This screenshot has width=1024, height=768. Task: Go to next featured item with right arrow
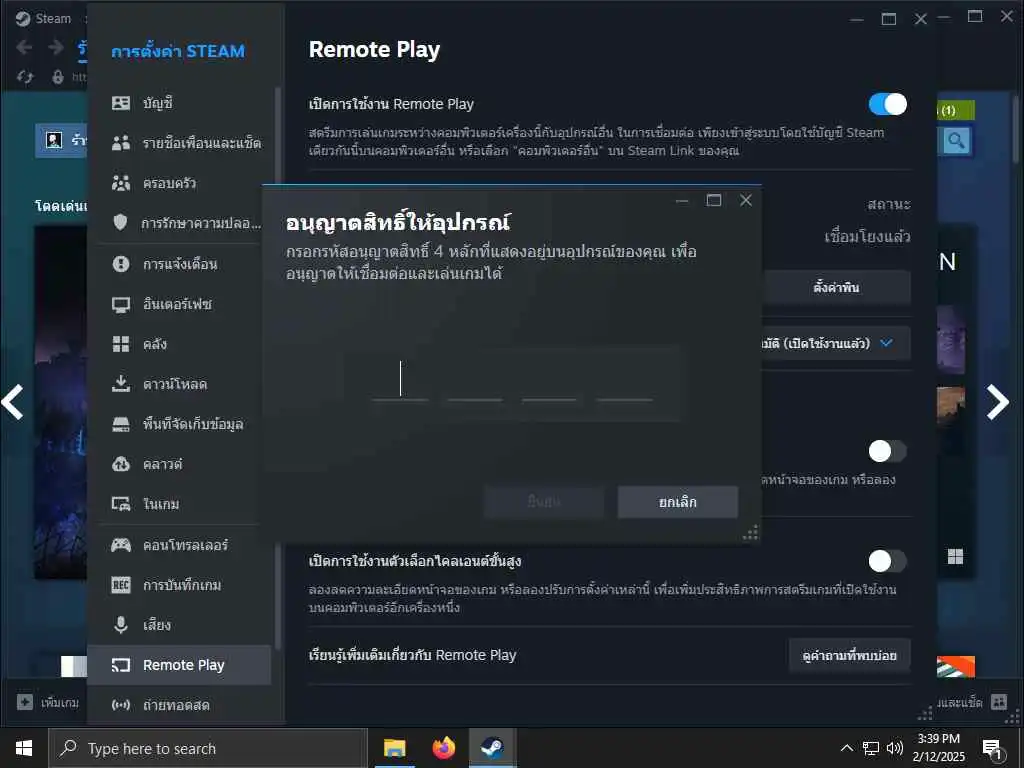tap(998, 402)
